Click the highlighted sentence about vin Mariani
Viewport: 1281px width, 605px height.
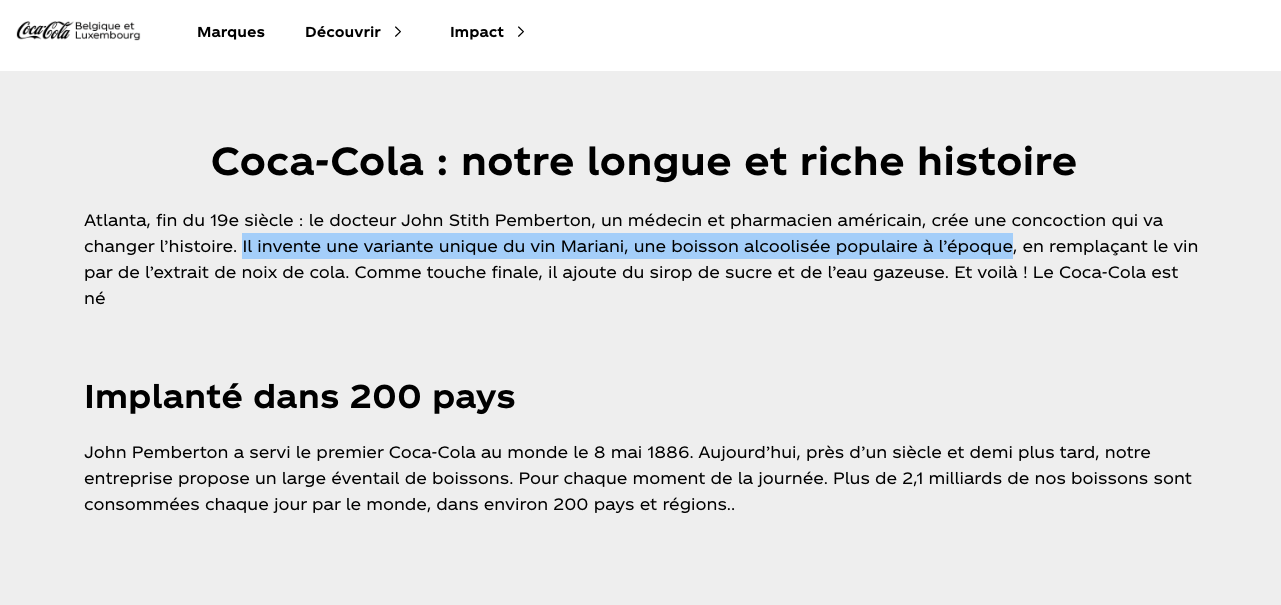(627, 246)
